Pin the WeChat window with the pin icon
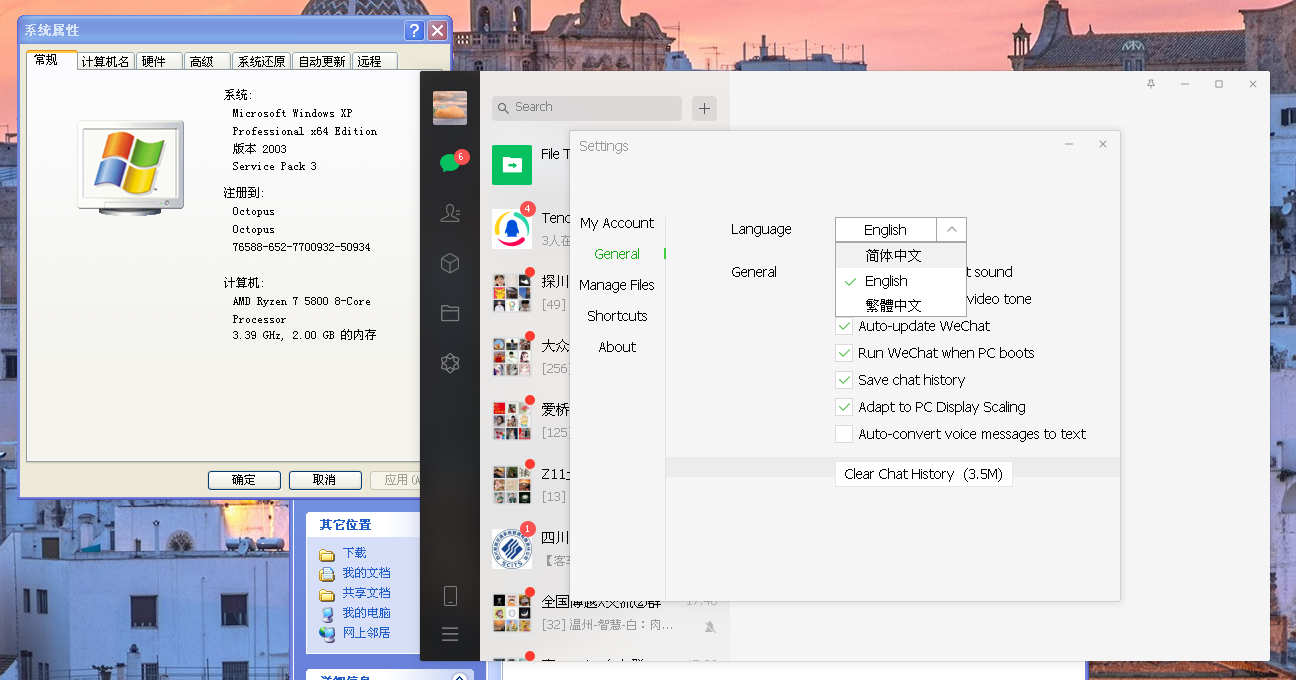The image size is (1296, 680). click(x=1151, y=84)
